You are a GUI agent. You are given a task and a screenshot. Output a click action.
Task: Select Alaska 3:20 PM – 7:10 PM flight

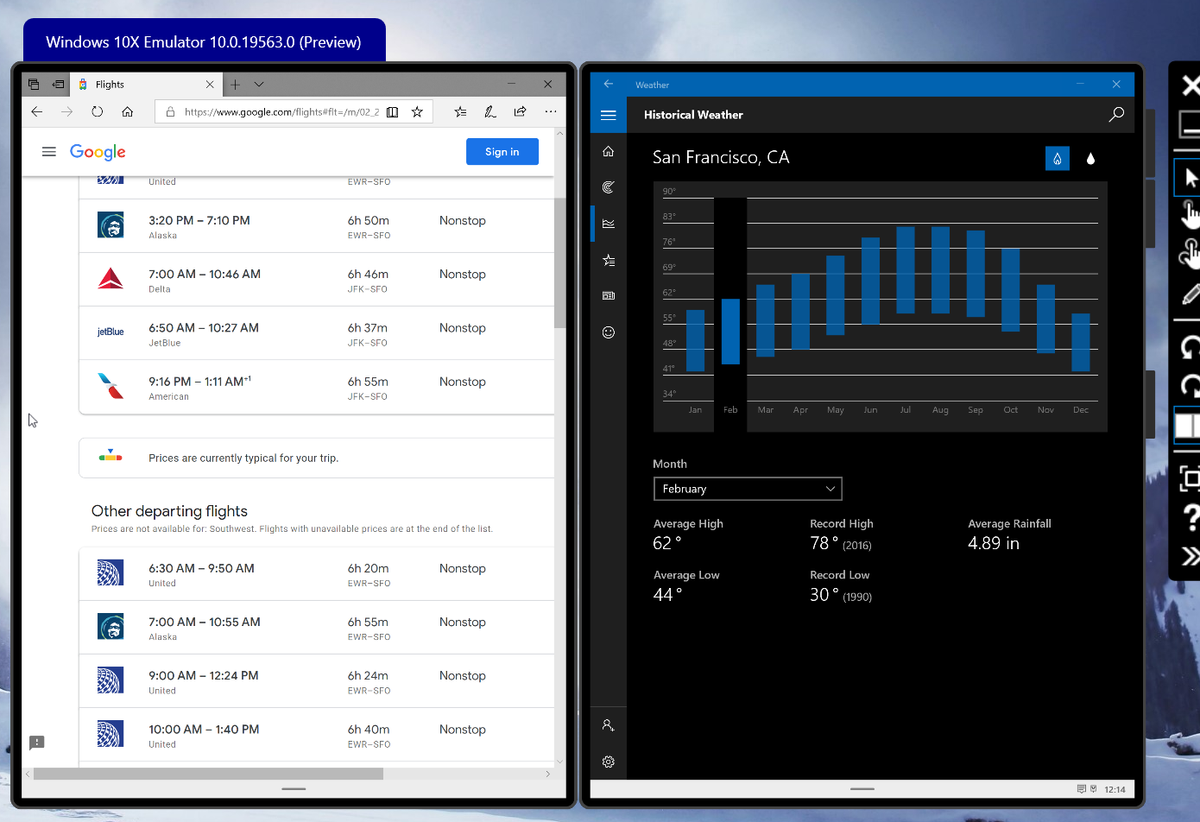pos(316,226)
